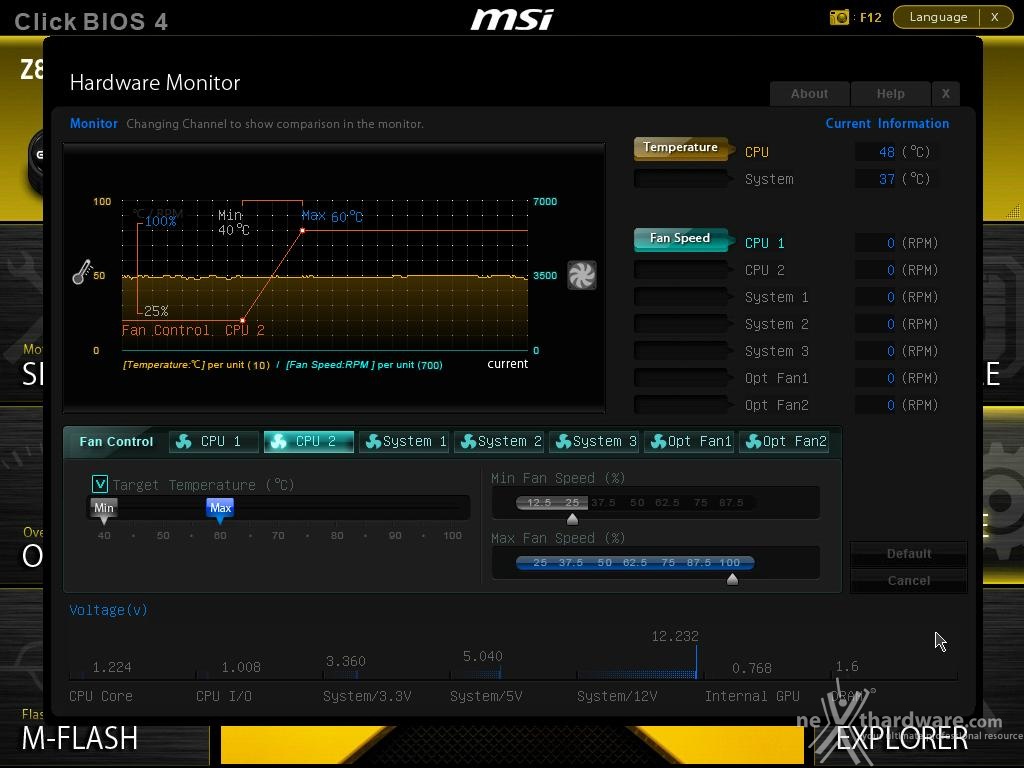
Task: Click the CPU temperature label
Action: click(x=757, y=152)
